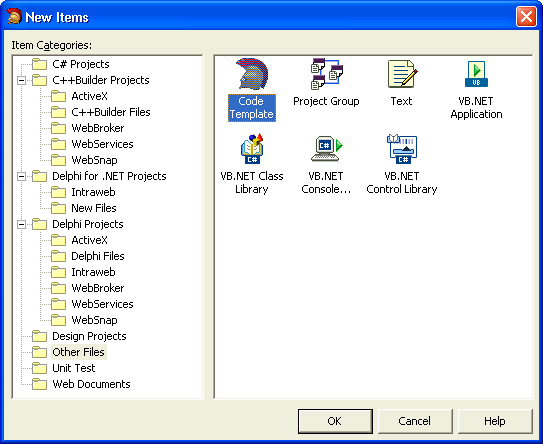Image resolution: width=543 pixels, height=444 pixels.
Task: Click the folder icon beside Web Documents
Action: point(39,384)
